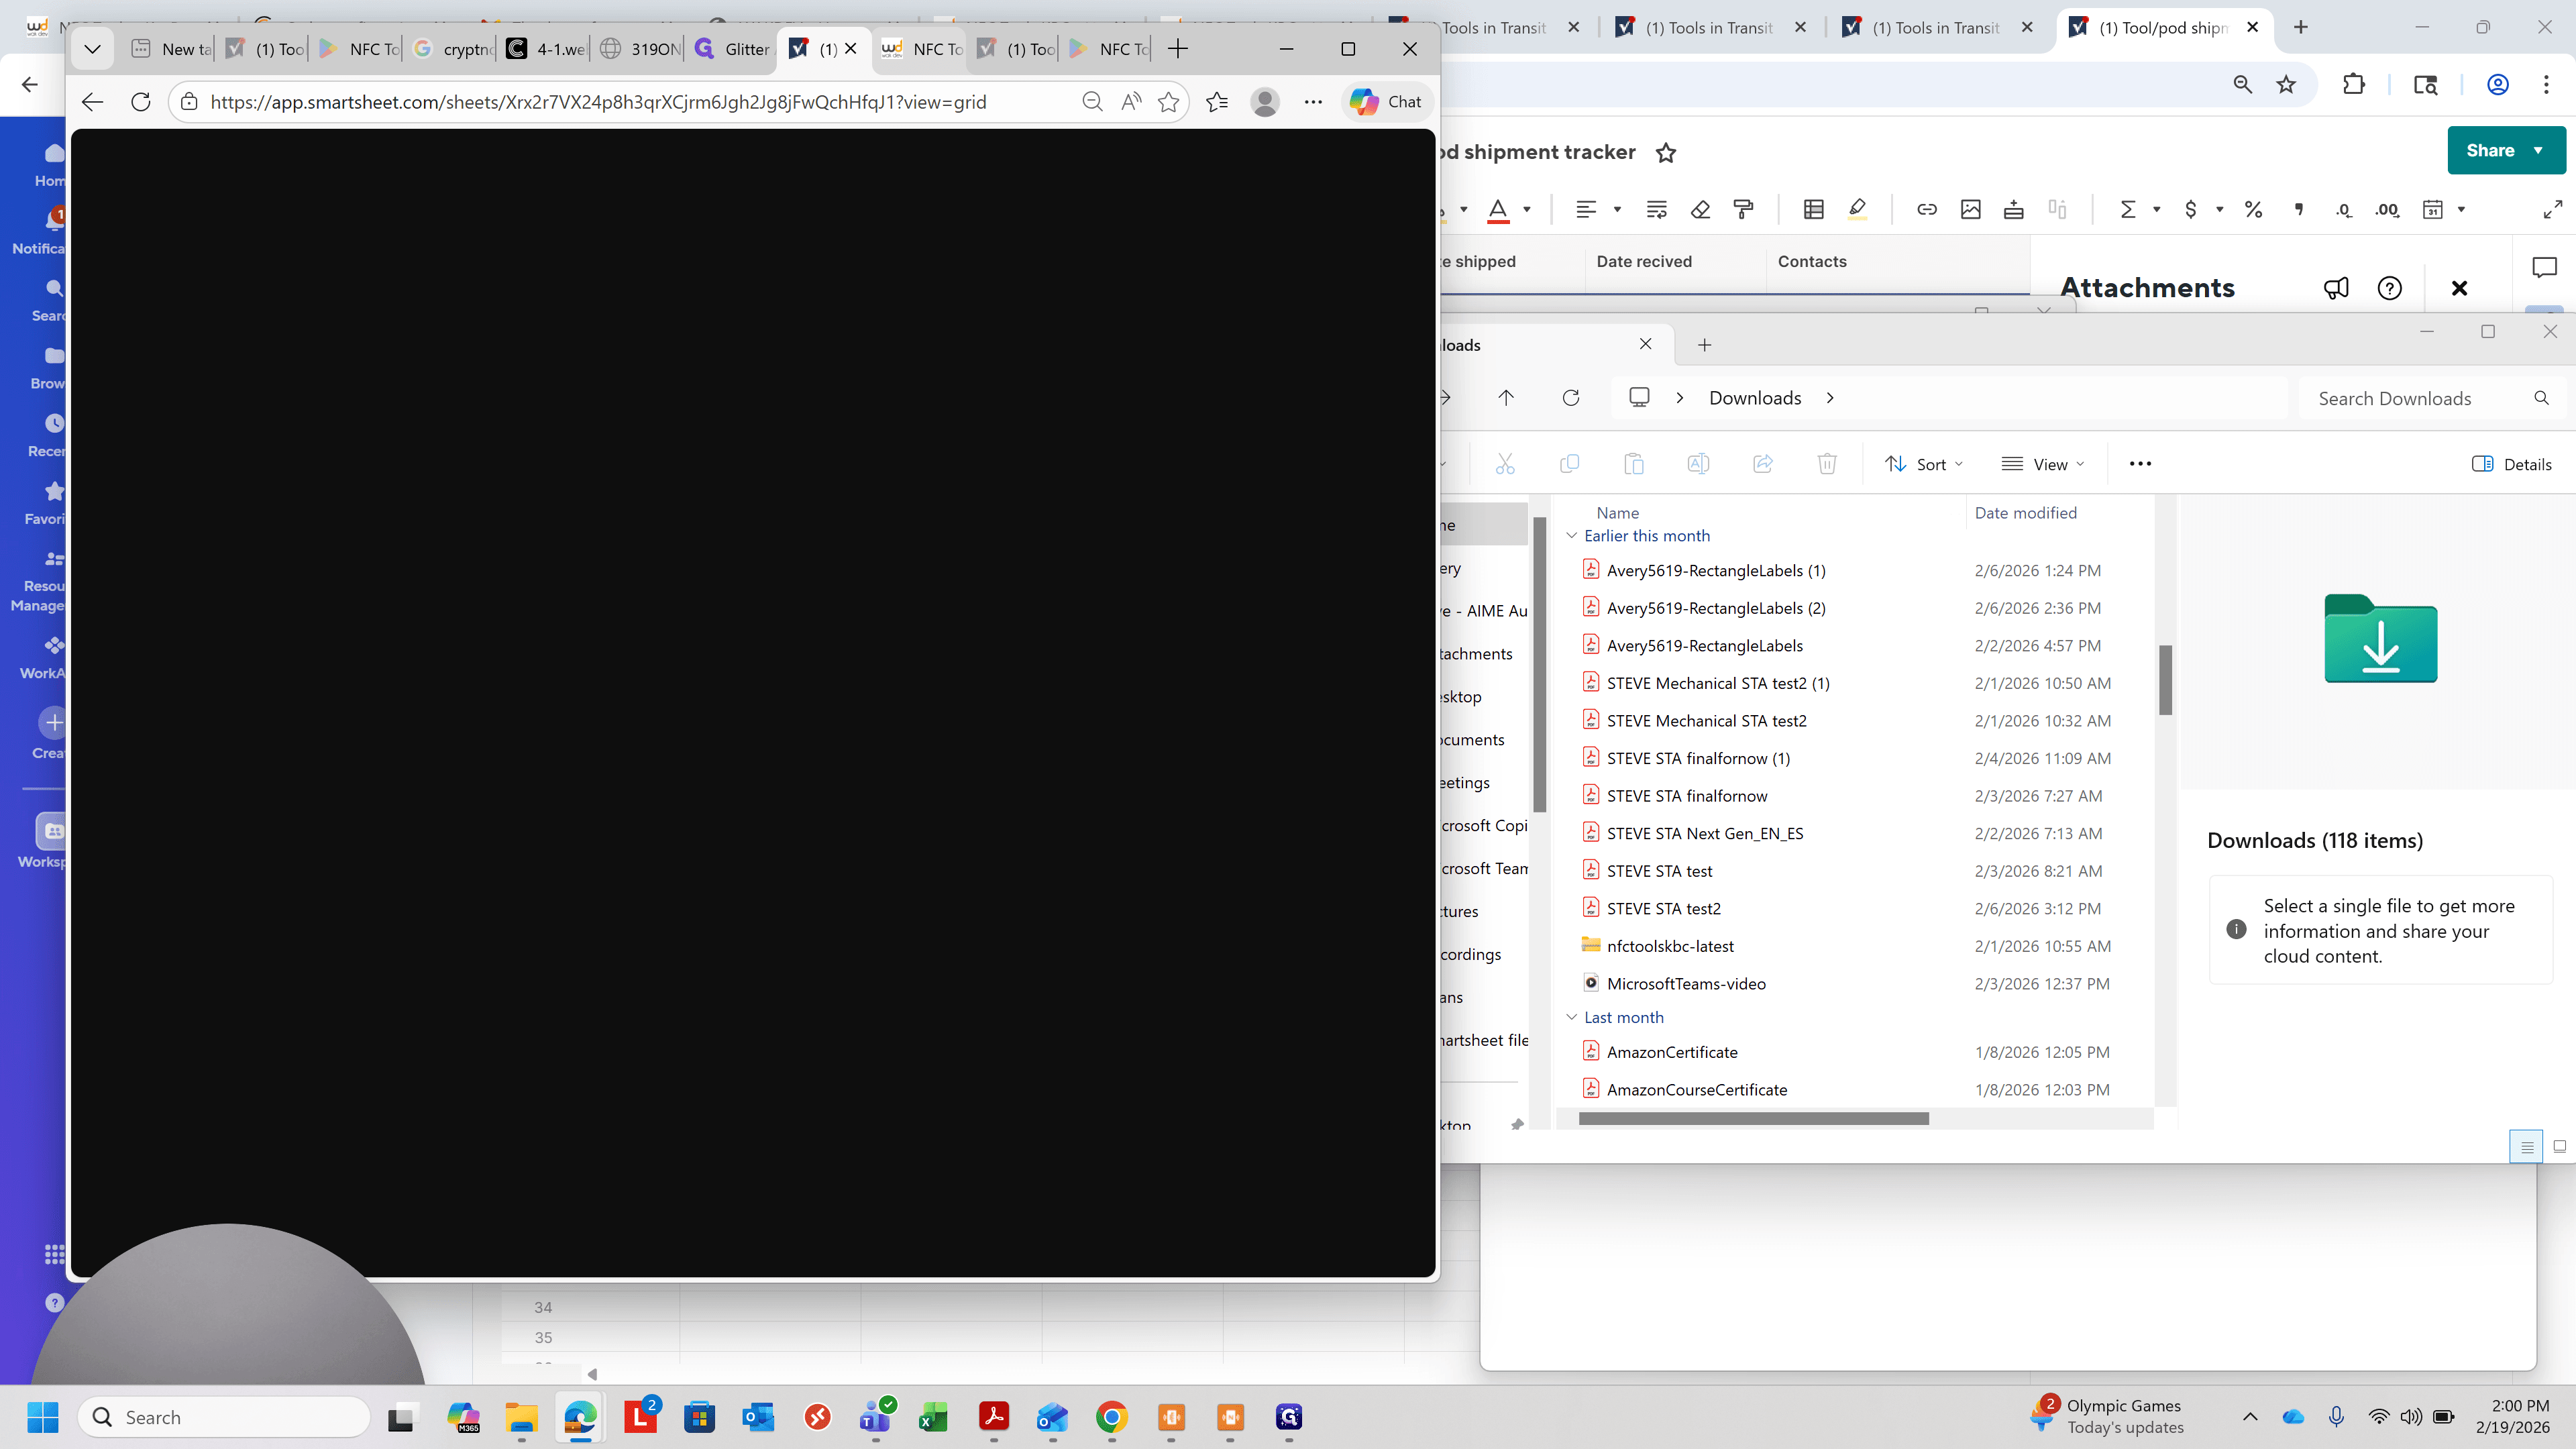2576x1449 pixels.
Task: Select the Contacts column header
Action: click(x=1897, y=262)
